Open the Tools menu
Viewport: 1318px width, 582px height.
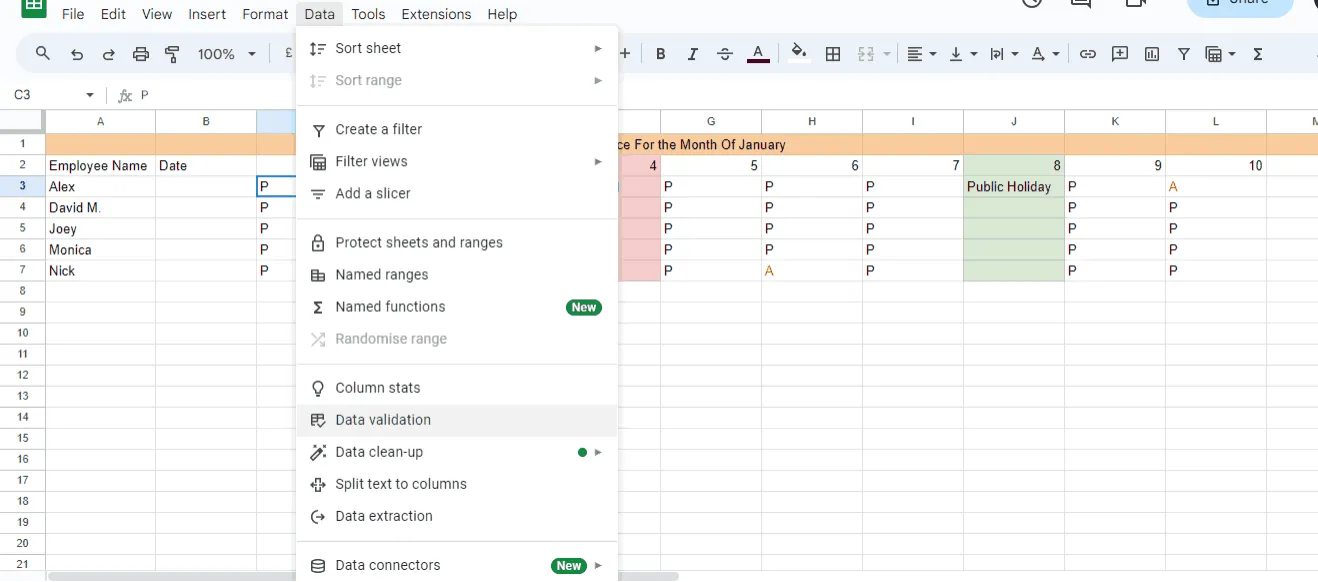click(x=368, y=14)
